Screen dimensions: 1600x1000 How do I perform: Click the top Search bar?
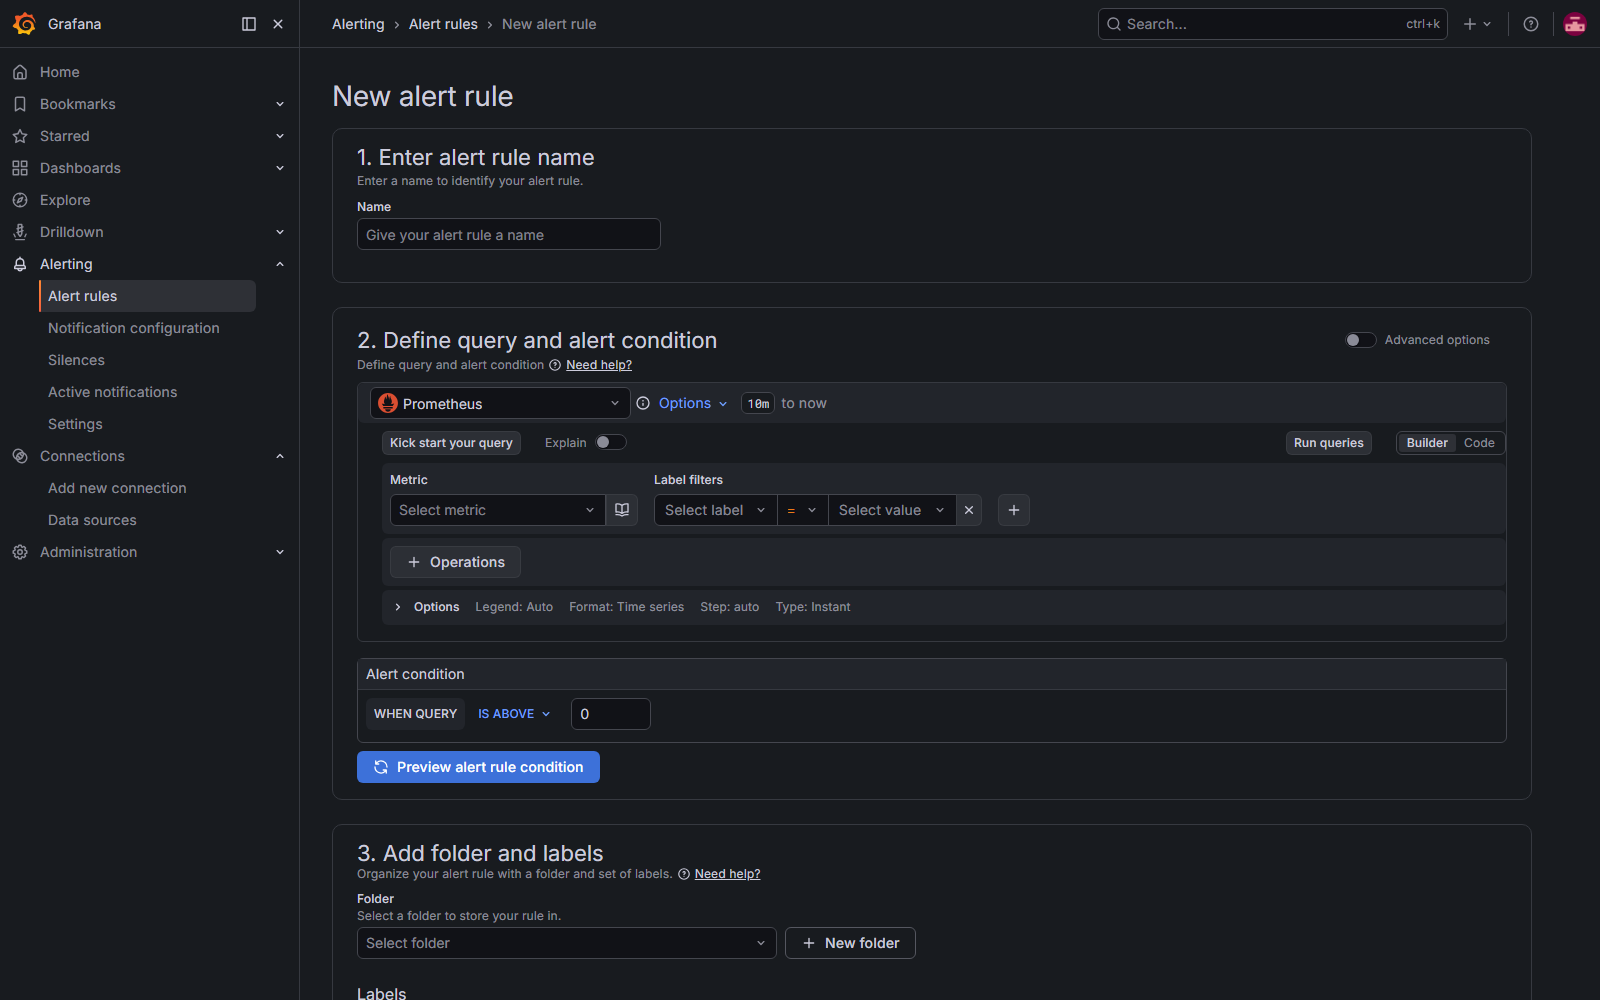coord(1273,24)
